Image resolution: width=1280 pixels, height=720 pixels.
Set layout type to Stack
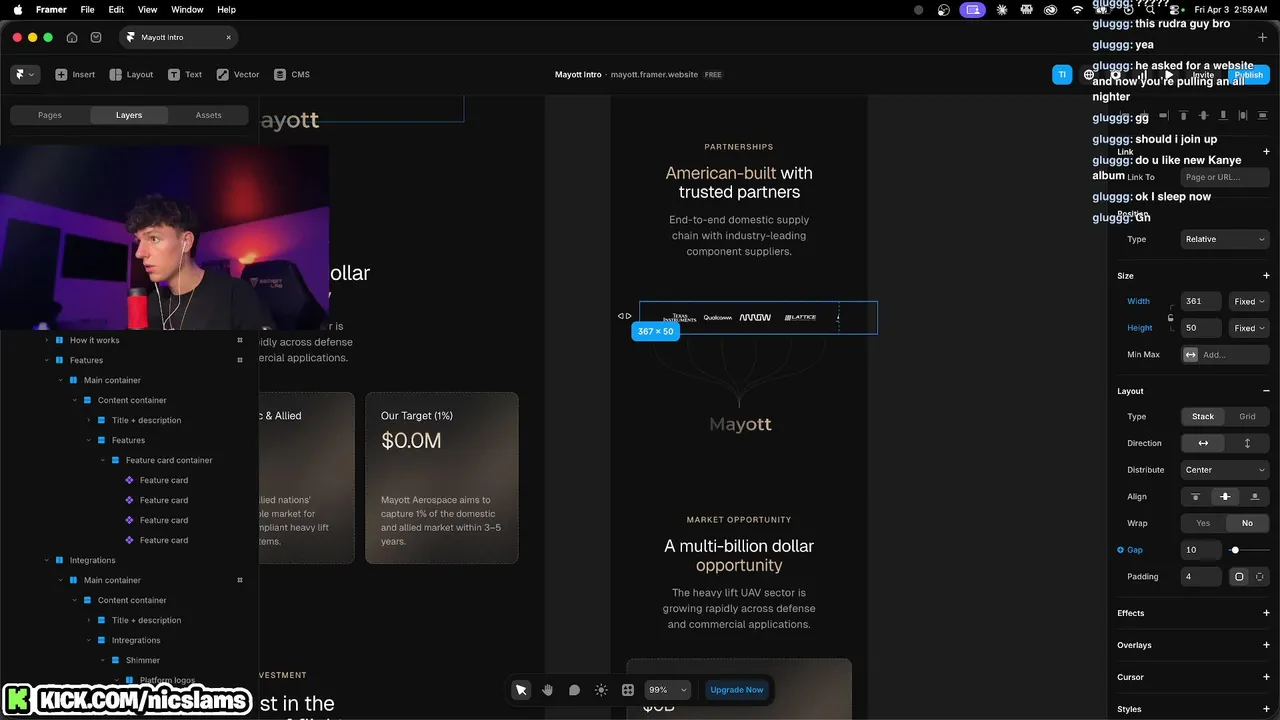pos(1203,416)
